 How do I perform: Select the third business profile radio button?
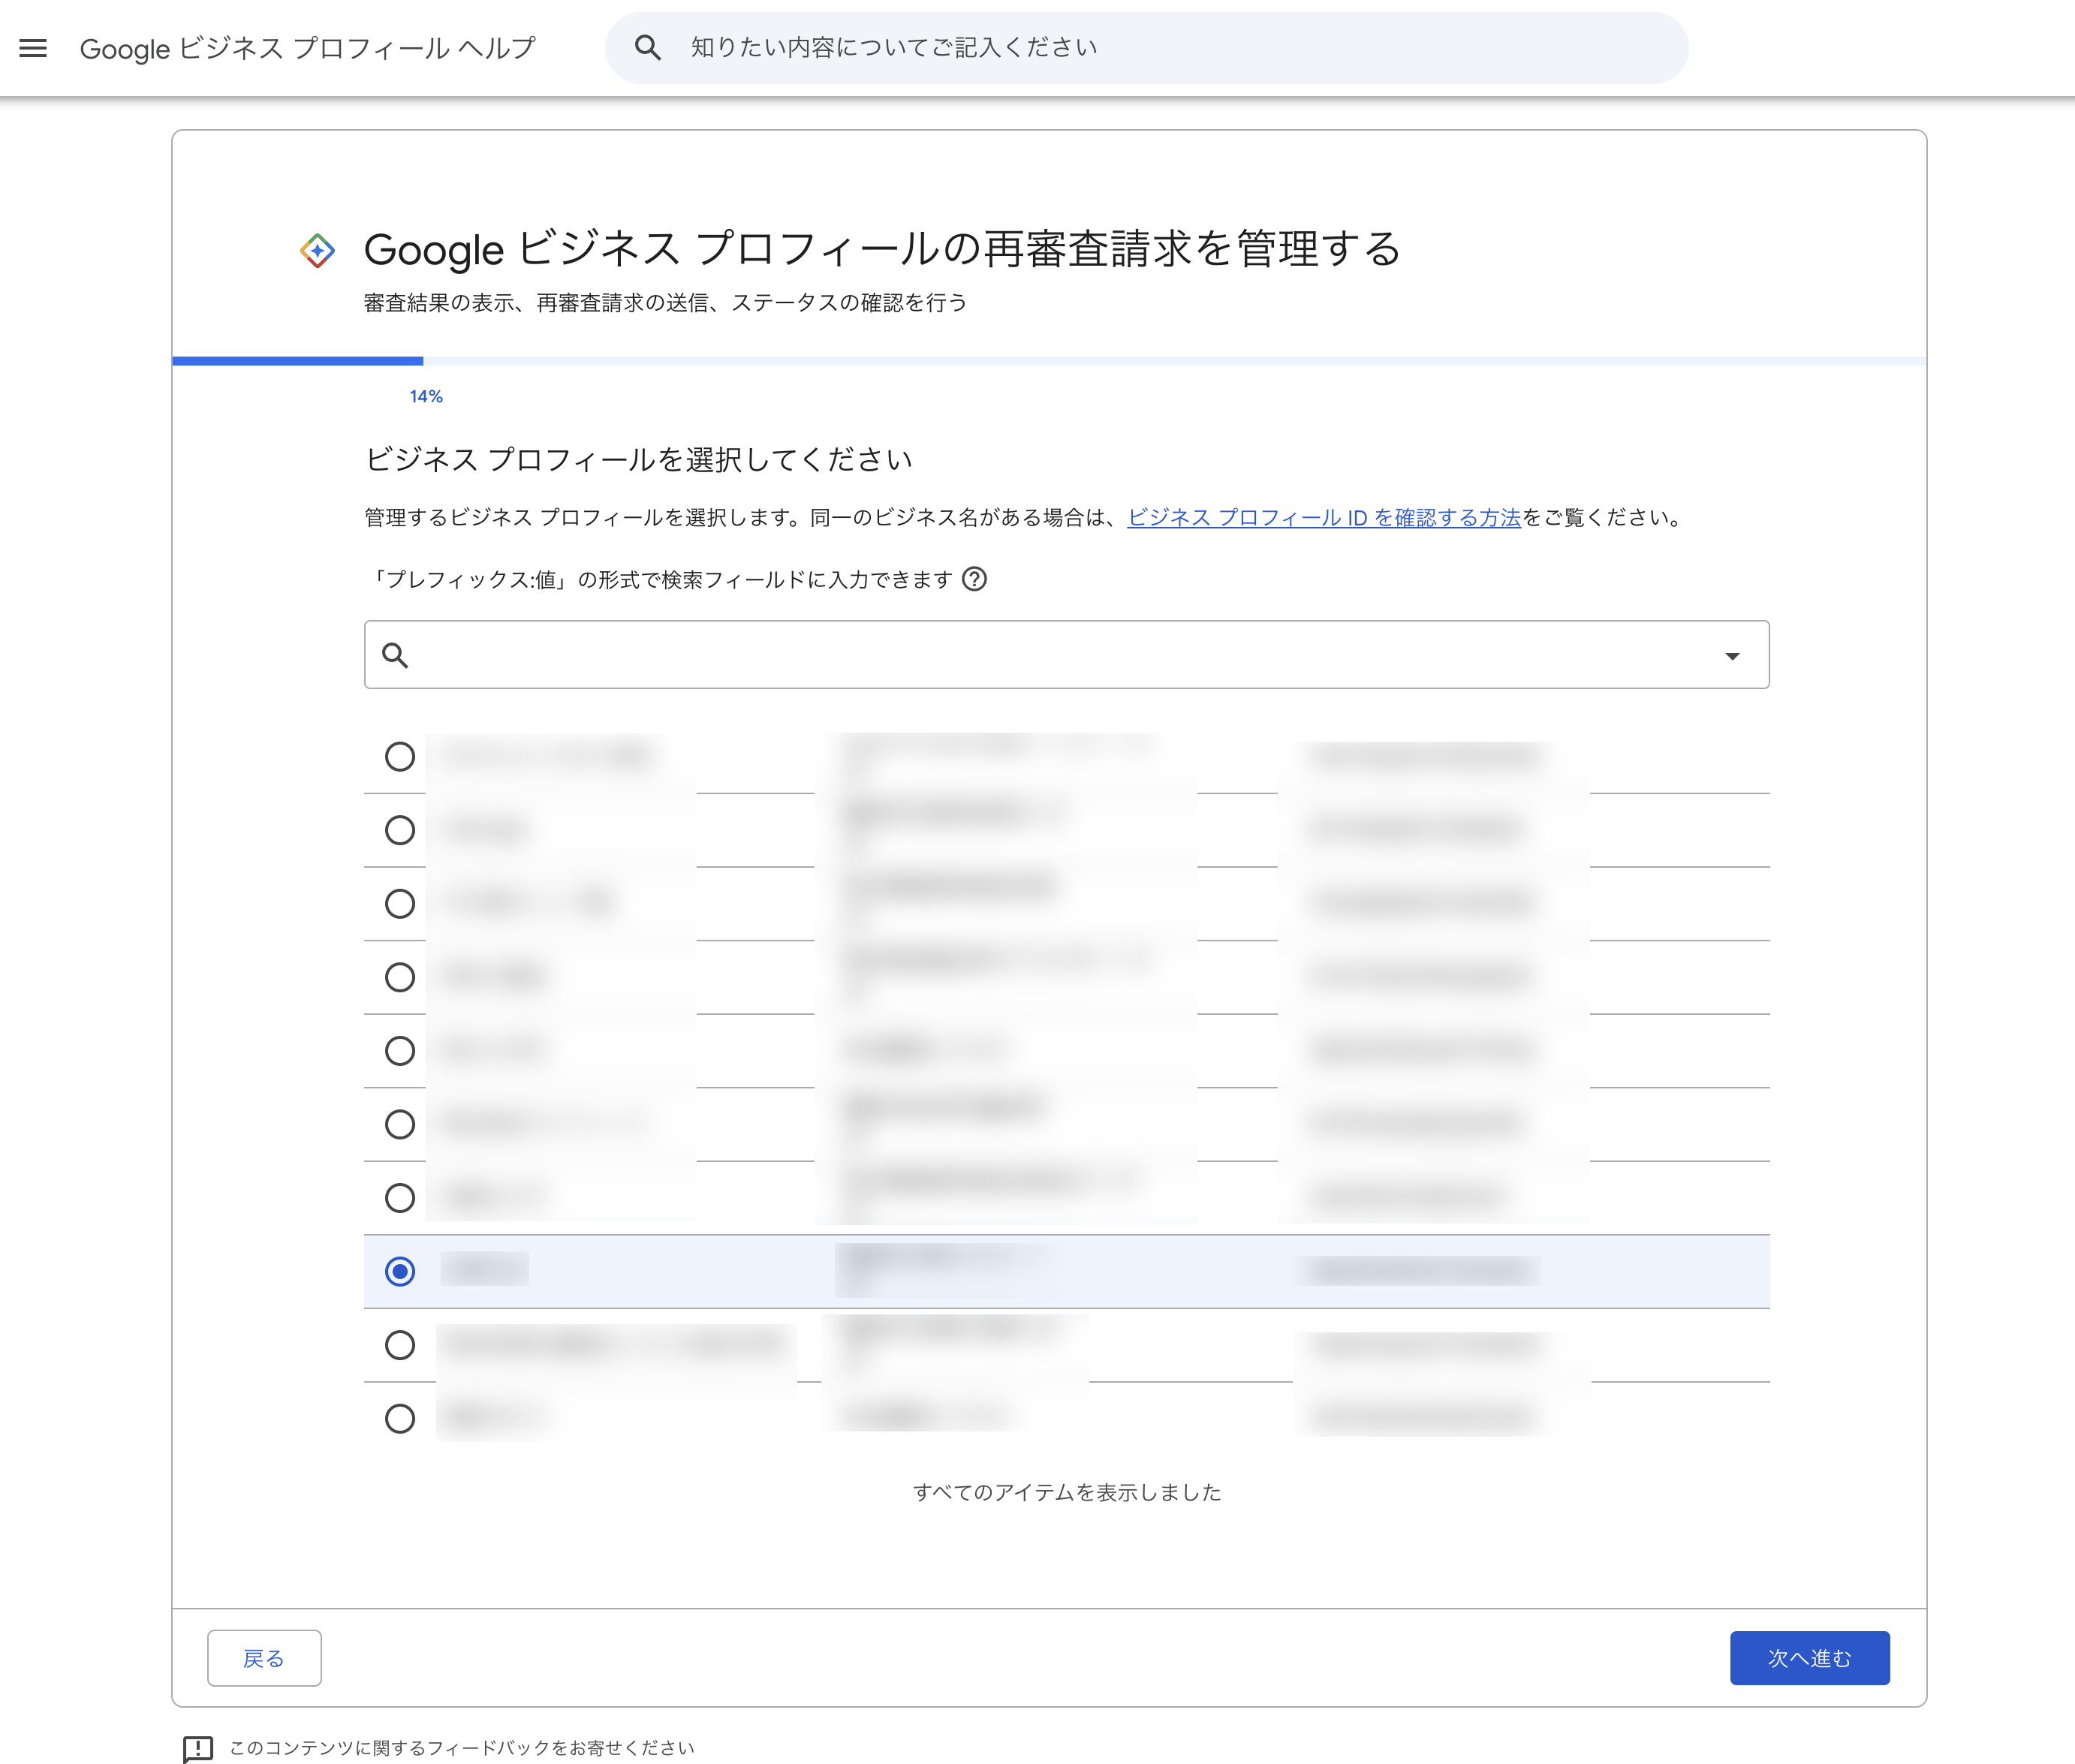[x=400, y=904]
